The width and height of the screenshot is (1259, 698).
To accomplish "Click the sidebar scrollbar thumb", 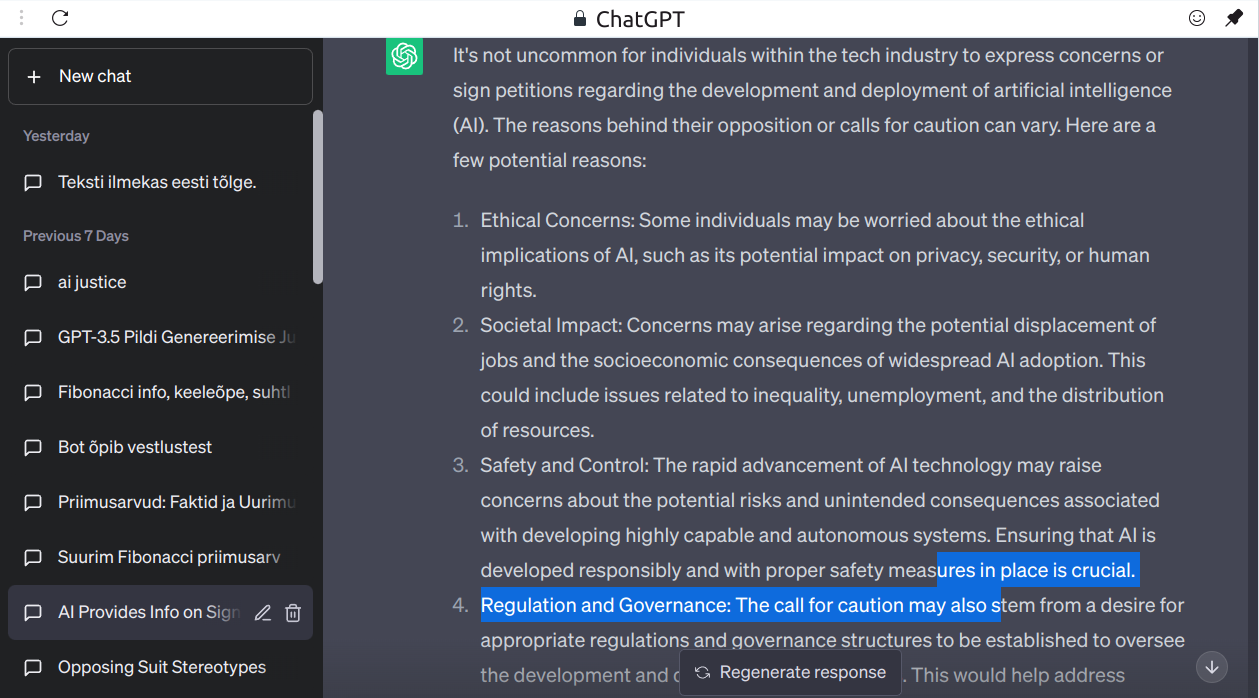I will (318, 196).
